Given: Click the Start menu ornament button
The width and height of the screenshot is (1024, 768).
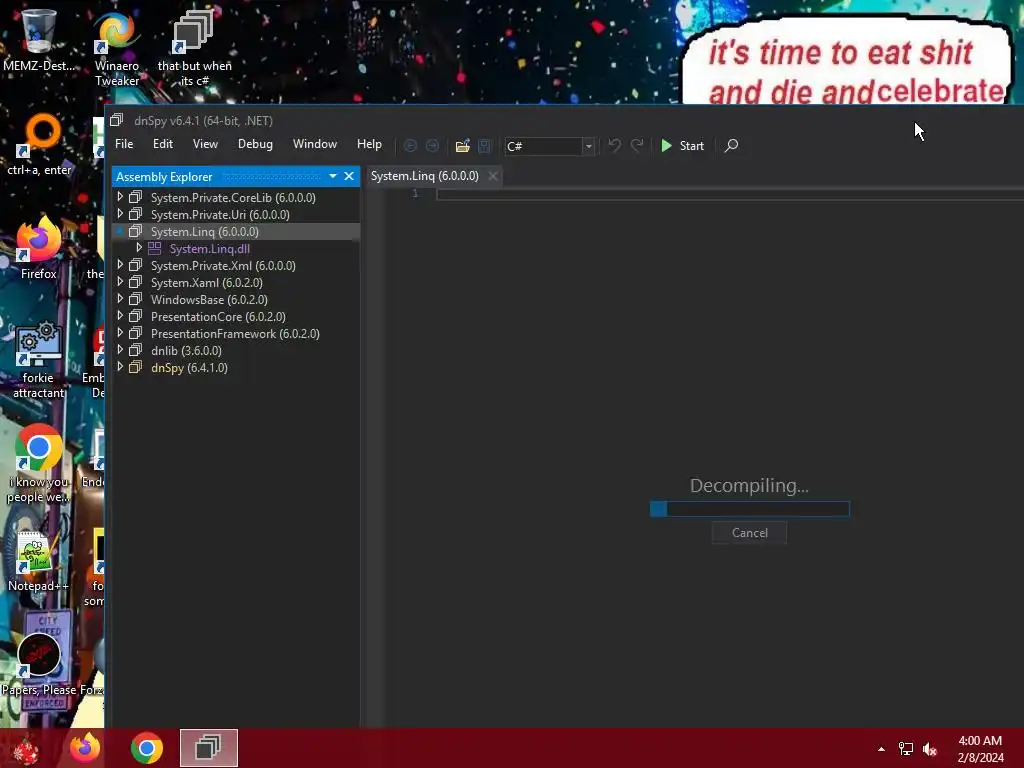Looking at the screenshot, I should tap(26, 750).
